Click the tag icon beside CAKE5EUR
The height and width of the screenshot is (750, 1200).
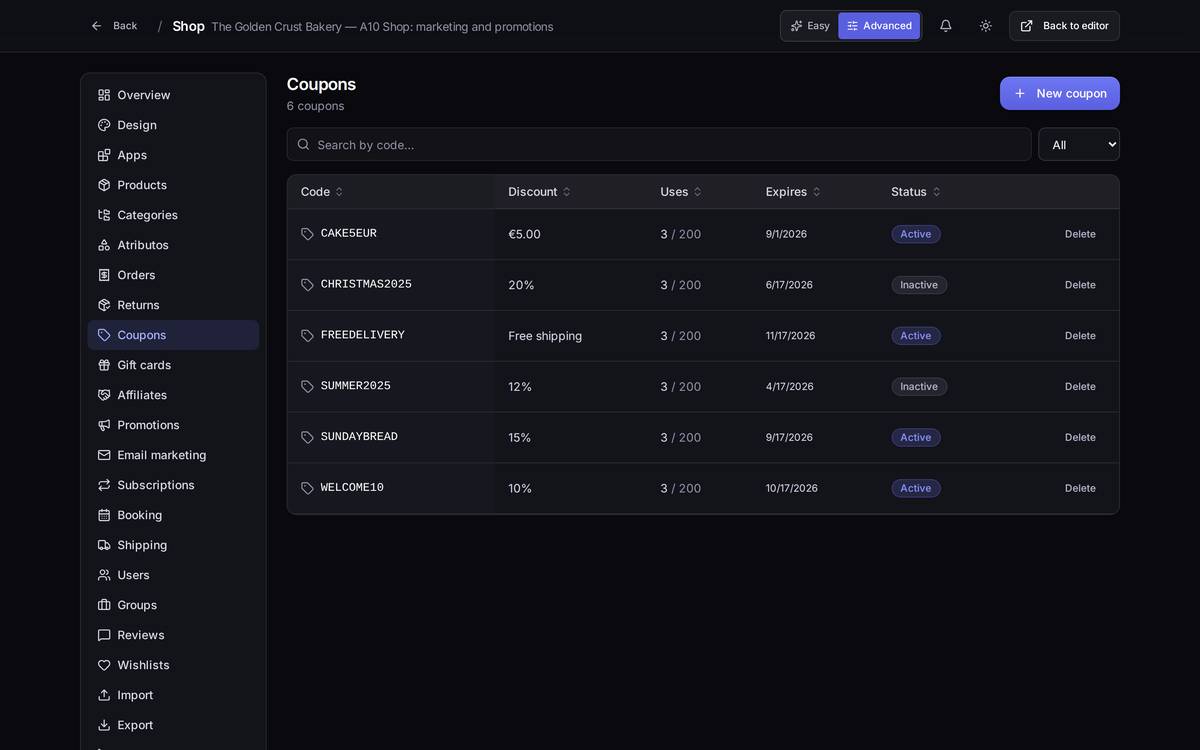click(x=307, y=234)
